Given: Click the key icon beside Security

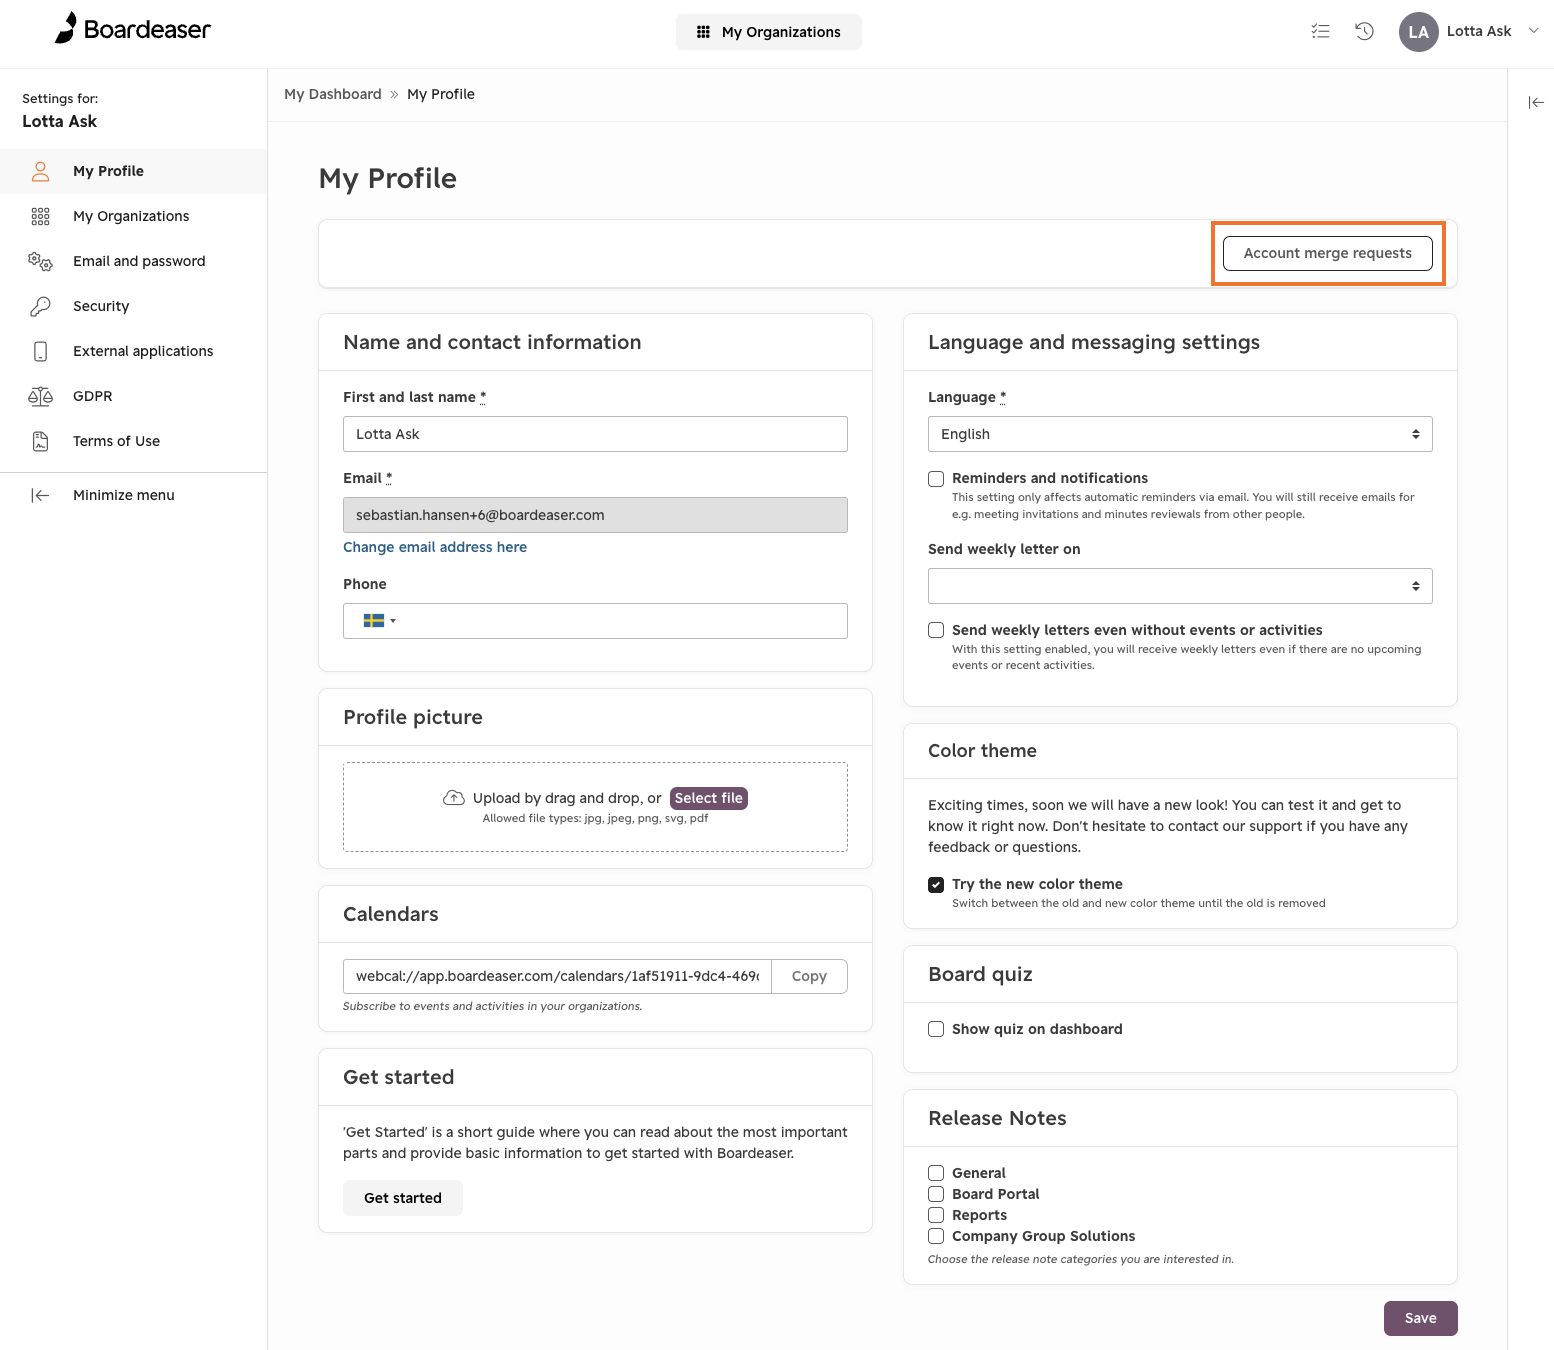Looking at the screenshot, I should [40, 306].
